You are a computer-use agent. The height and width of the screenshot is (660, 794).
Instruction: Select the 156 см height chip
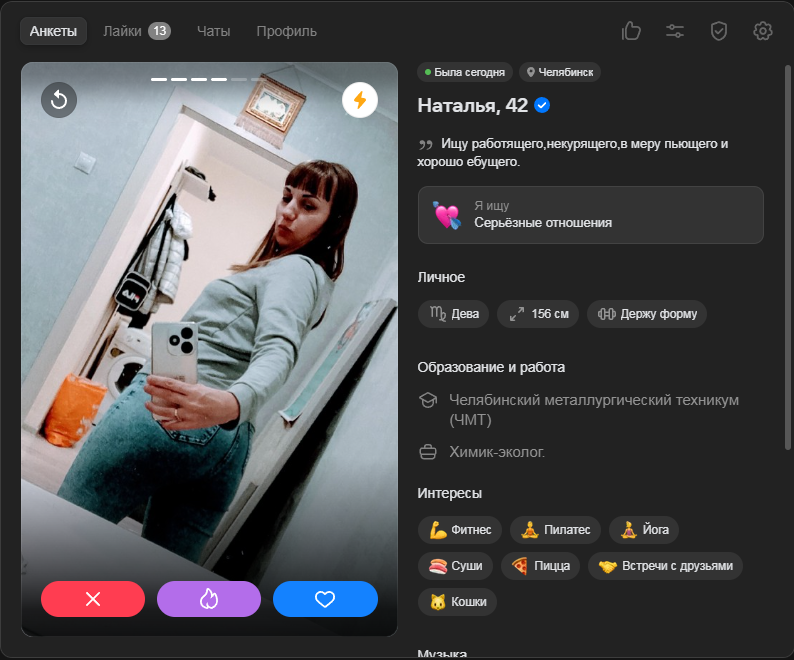tap(538, 314)
